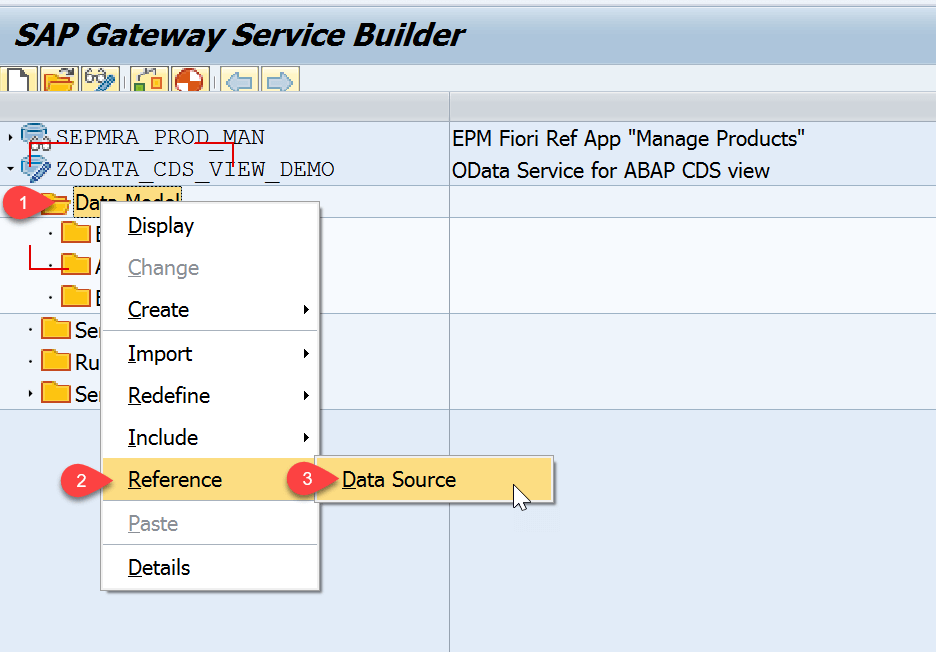
Task: Select the SEPMRA_PROD_MAN project icon
Action: point(36,137)
